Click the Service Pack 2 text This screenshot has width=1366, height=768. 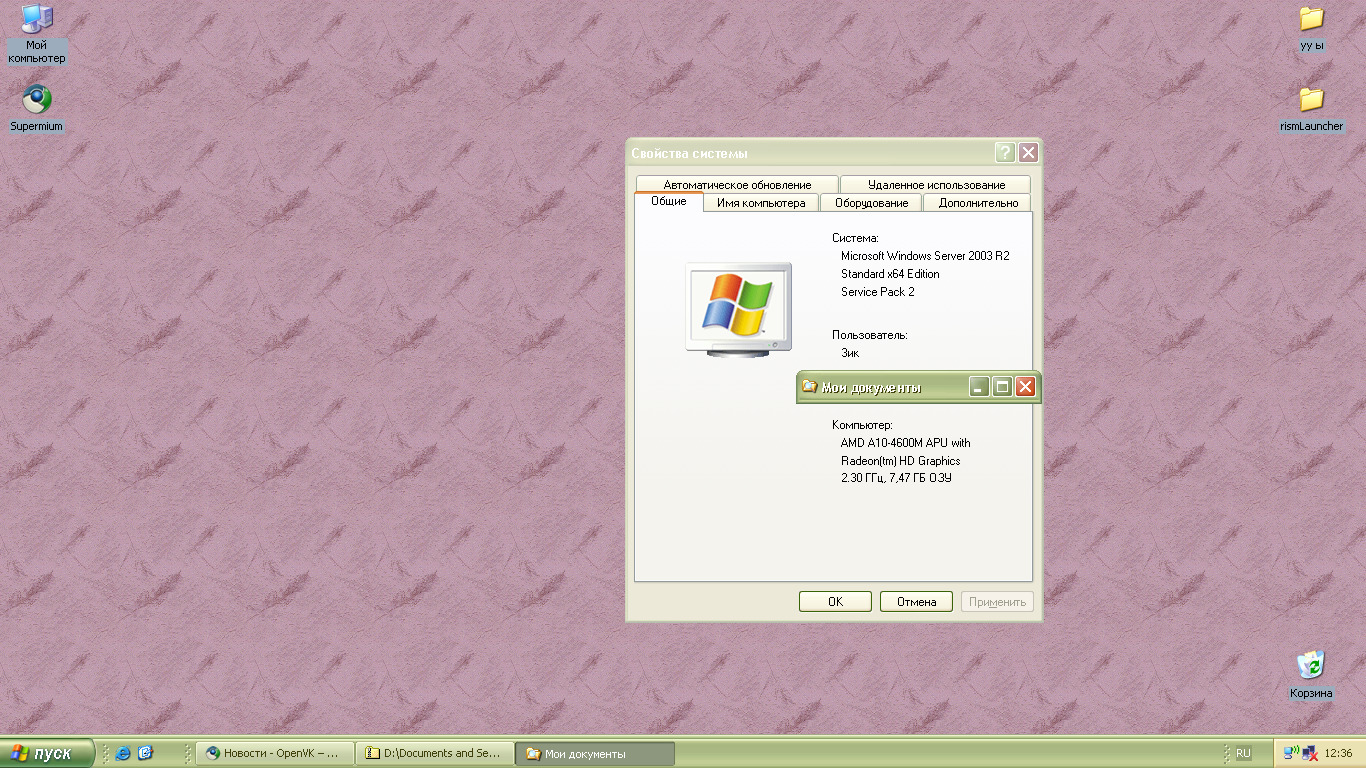[x=878, y=292]
